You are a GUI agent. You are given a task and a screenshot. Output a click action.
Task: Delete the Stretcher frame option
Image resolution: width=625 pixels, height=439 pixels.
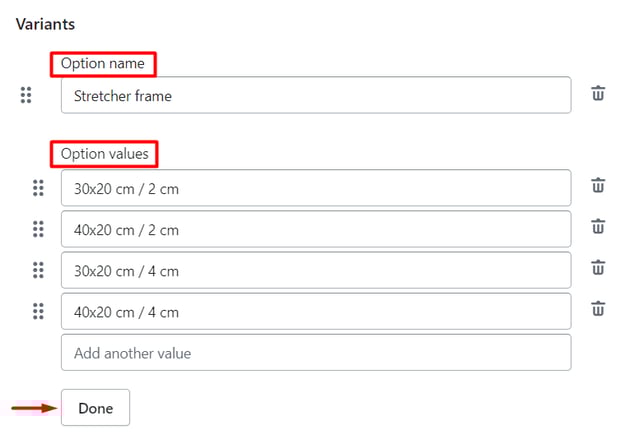pos(598,94)
